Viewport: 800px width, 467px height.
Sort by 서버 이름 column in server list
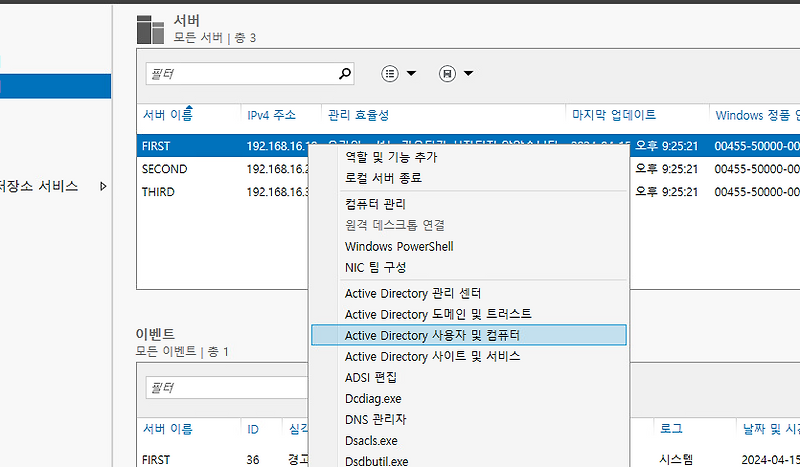(x=167, y=115)
